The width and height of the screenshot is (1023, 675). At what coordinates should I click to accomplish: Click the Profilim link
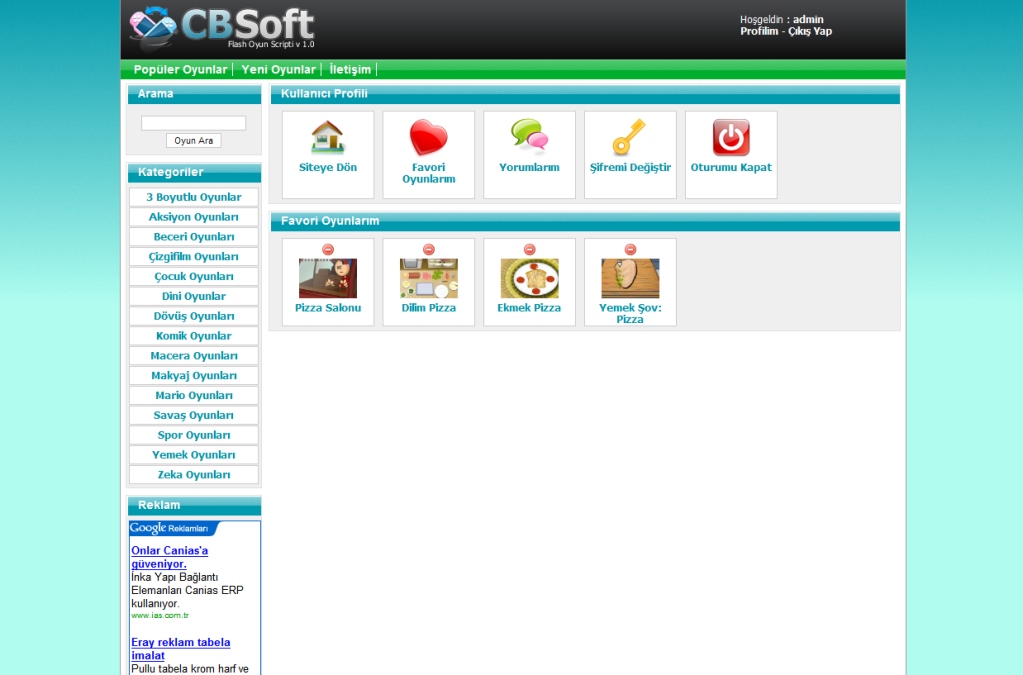click(x=759, y=31)
